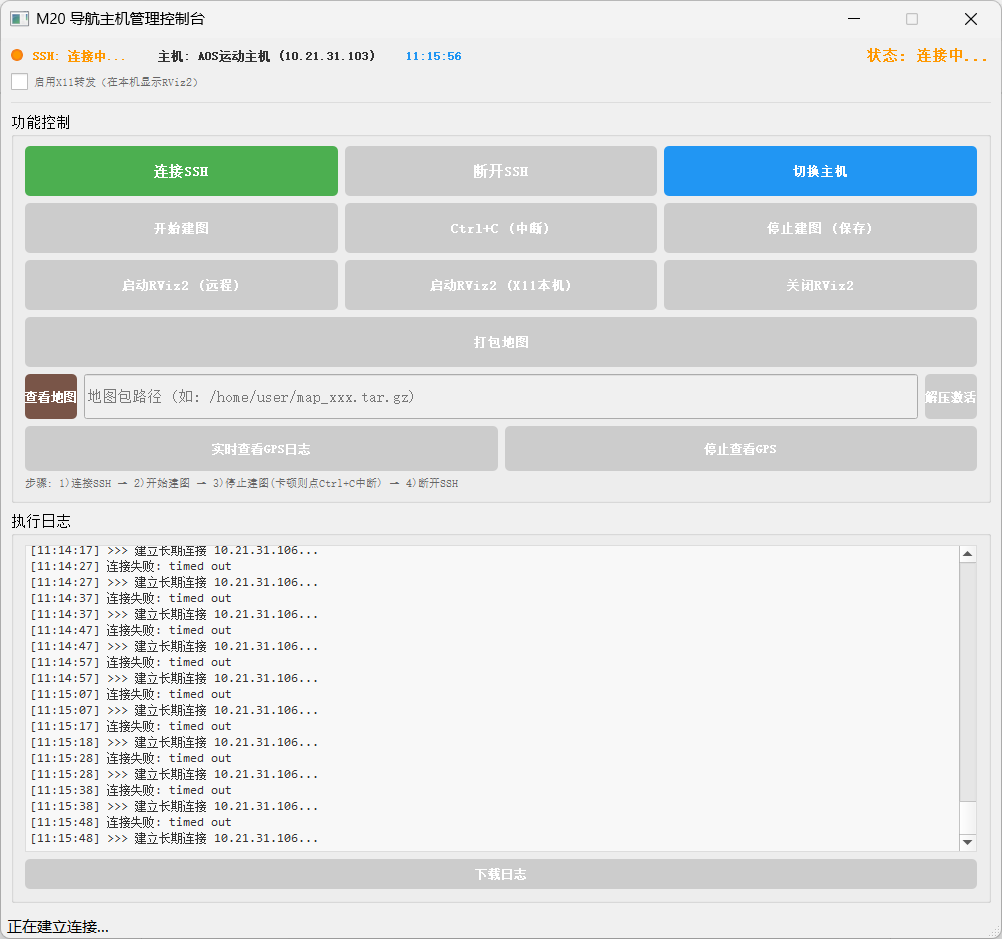Click the 步骤 instructions hint text
The height and width of the screenshot is (939, 1002).
tap(242, 483)
